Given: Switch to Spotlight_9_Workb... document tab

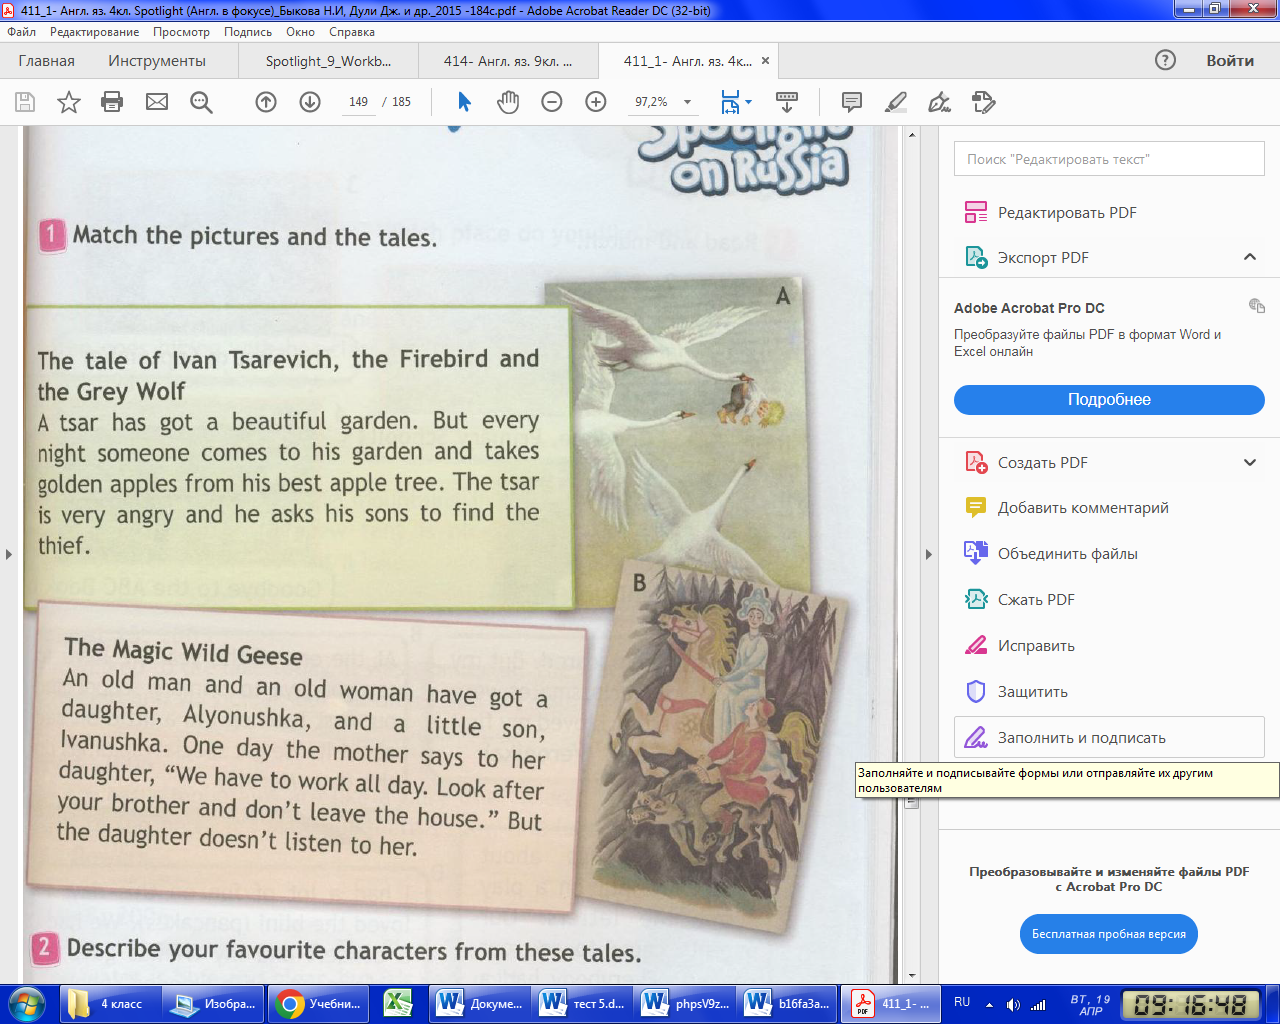Looking at the screenshot, I should tap(328, 61).
